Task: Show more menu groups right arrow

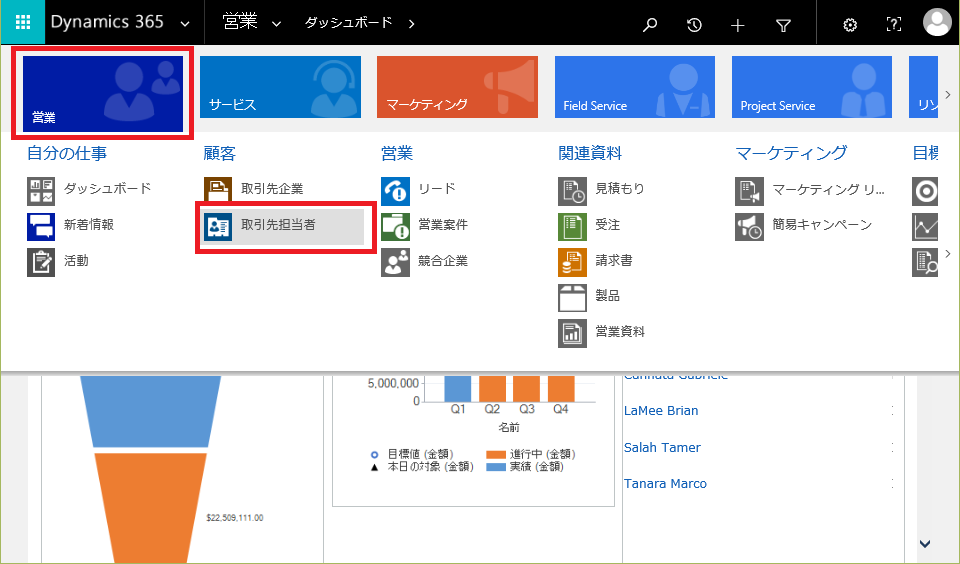Action: coord(948,254)
